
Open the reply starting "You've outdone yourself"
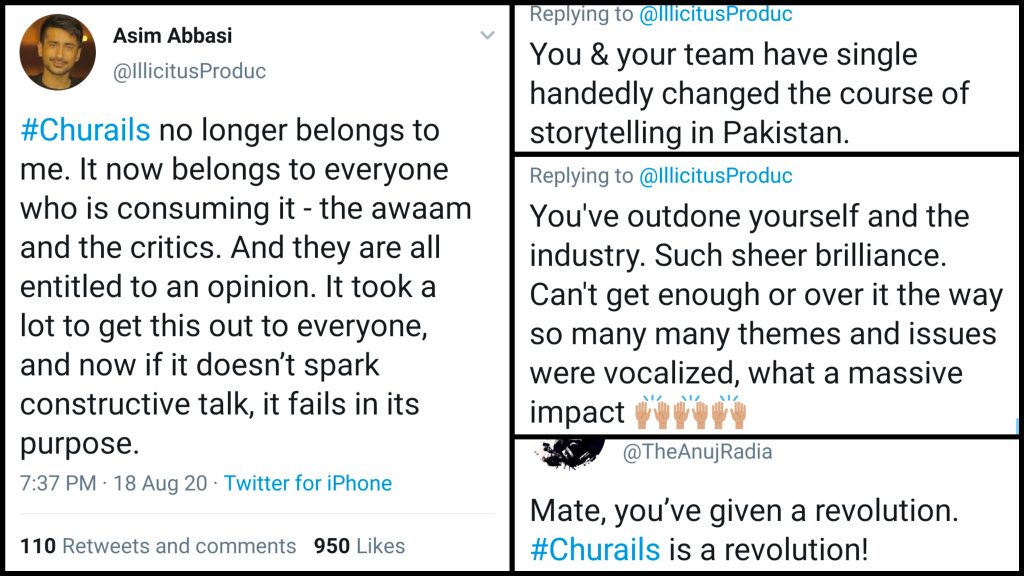765,295
